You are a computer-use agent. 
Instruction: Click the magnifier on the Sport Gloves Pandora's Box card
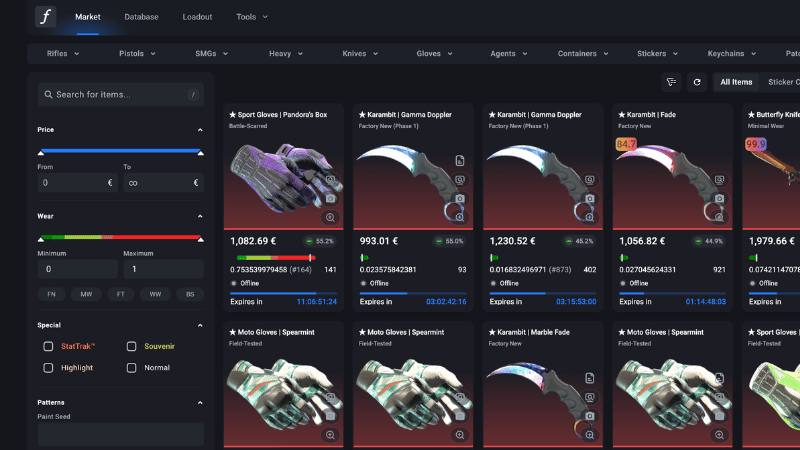330,217
